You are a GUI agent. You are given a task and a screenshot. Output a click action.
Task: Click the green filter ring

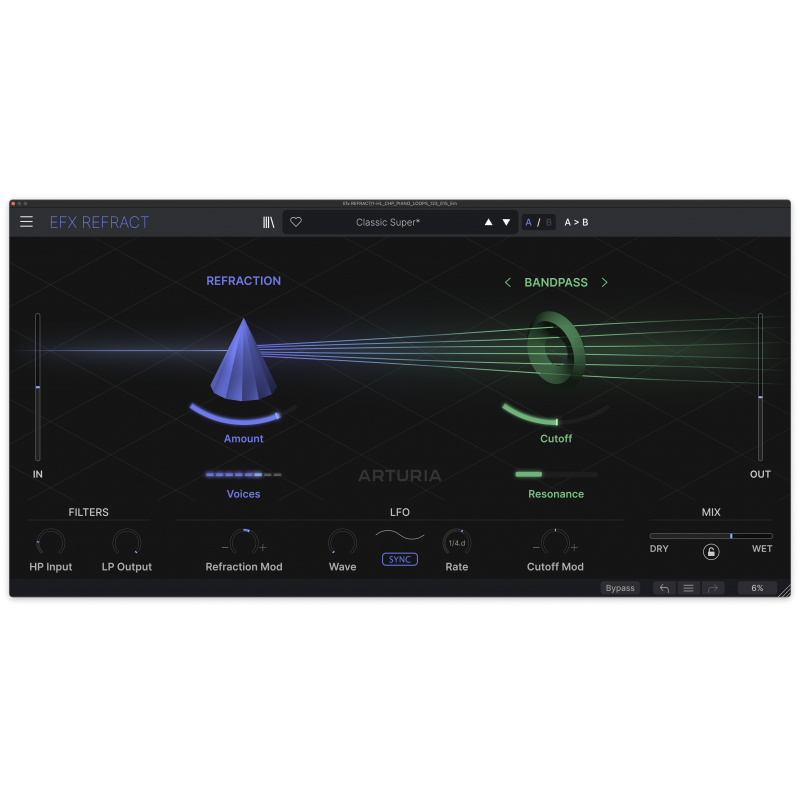(555, 347)
